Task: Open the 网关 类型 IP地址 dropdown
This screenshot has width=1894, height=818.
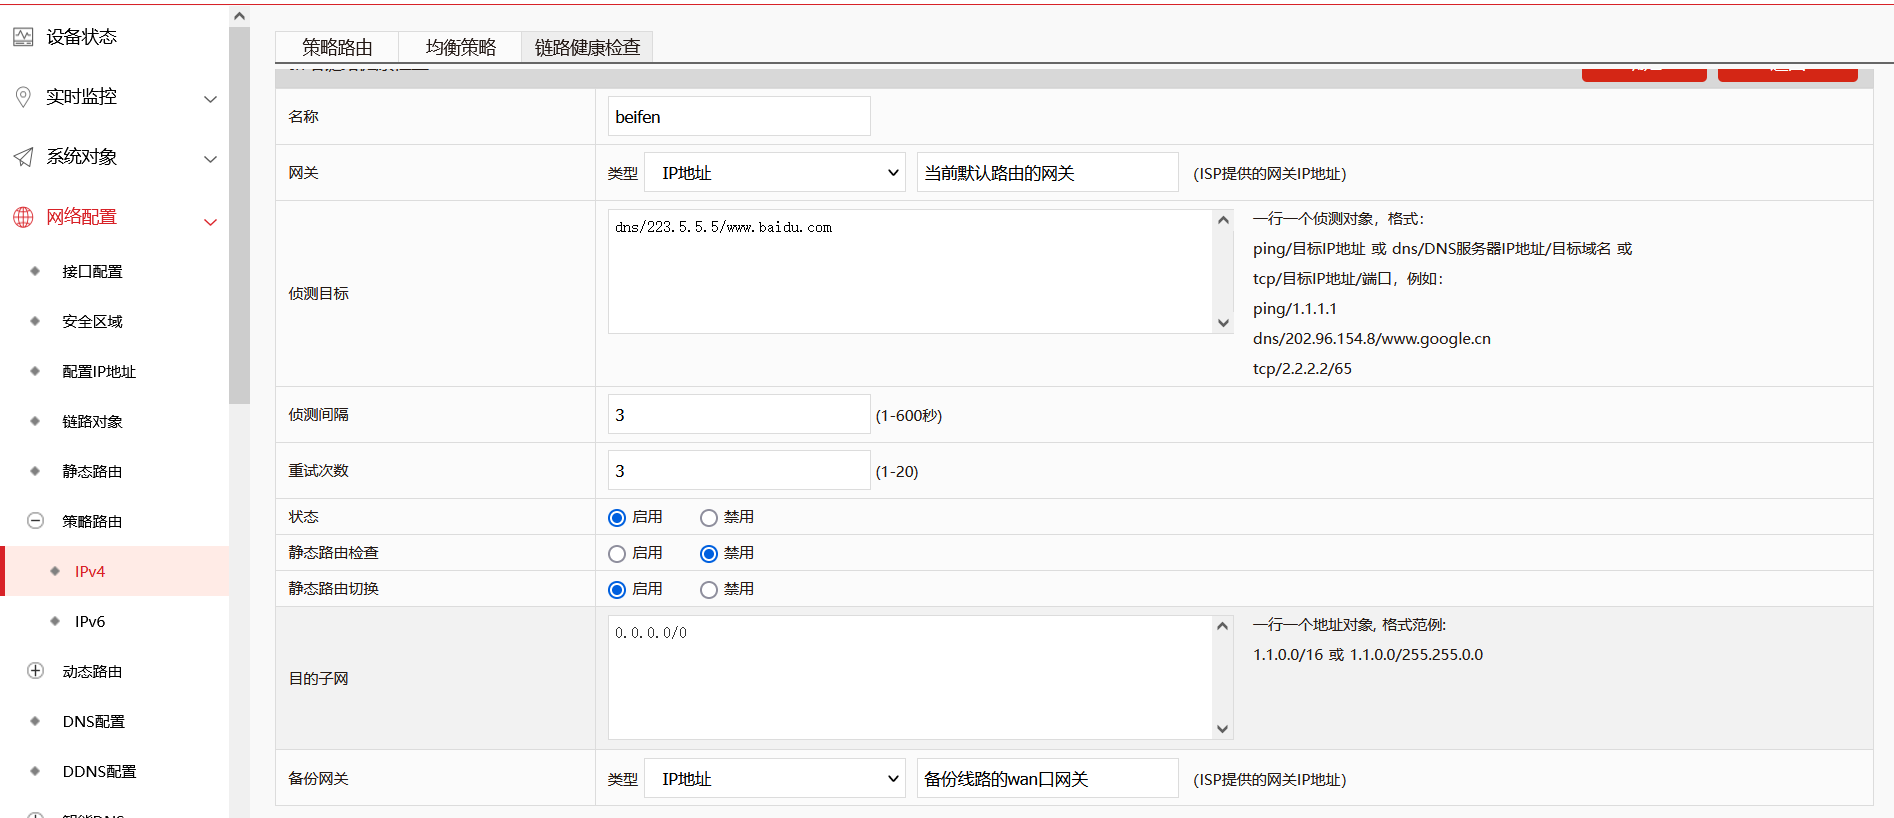Action: (x=775, y=173)
